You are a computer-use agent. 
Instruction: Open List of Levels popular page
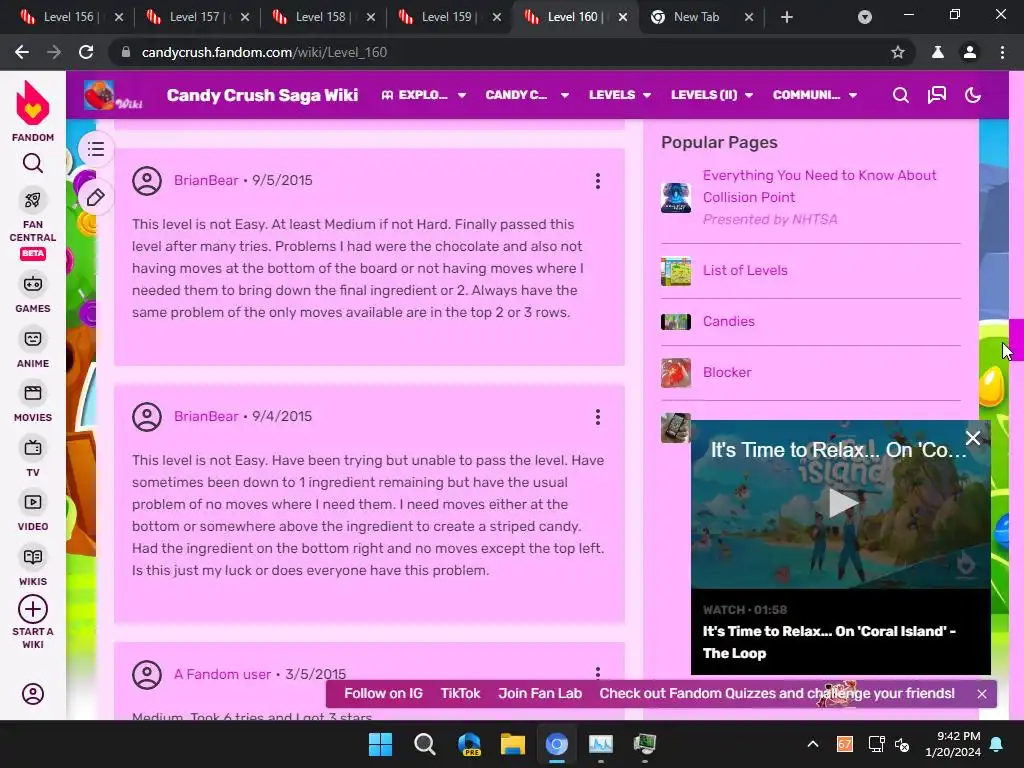(745, 270)
